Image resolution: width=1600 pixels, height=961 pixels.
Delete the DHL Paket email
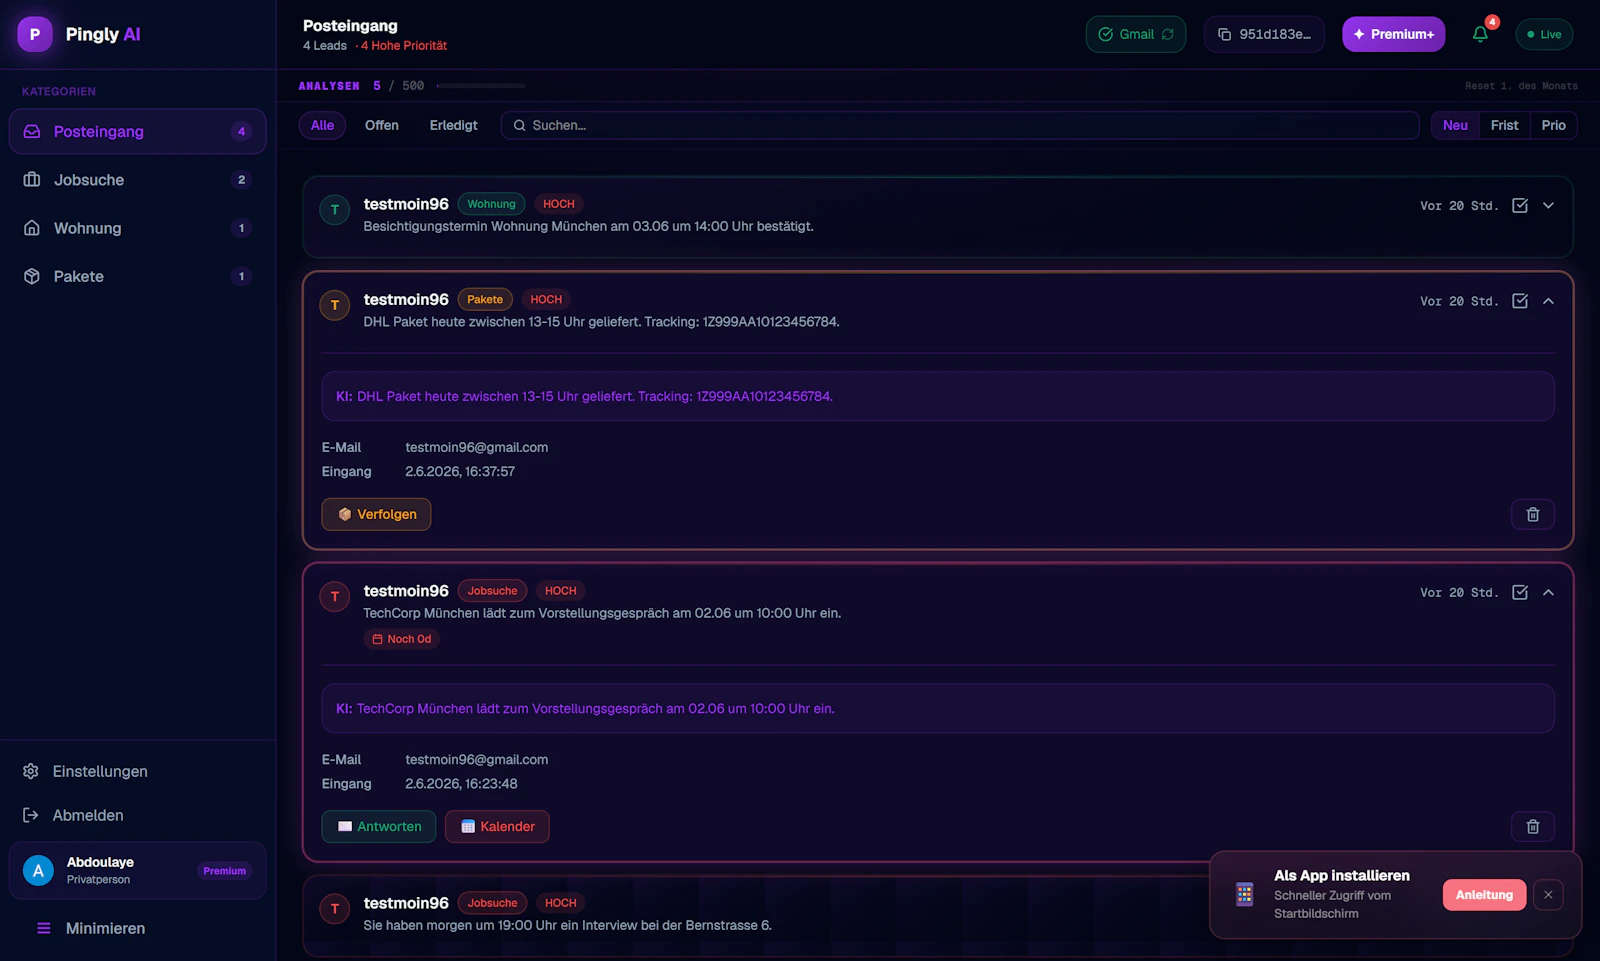pyautogui.click(x=1532, y=514)
